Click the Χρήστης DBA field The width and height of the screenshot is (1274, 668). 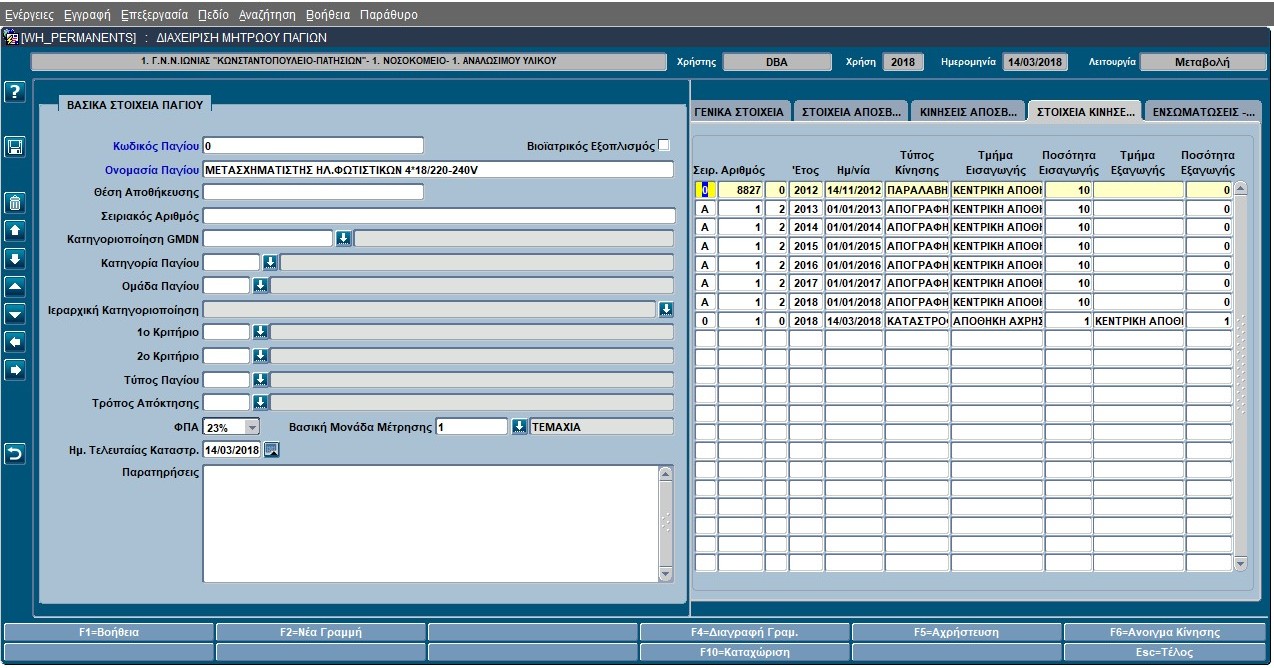point(777,61)
